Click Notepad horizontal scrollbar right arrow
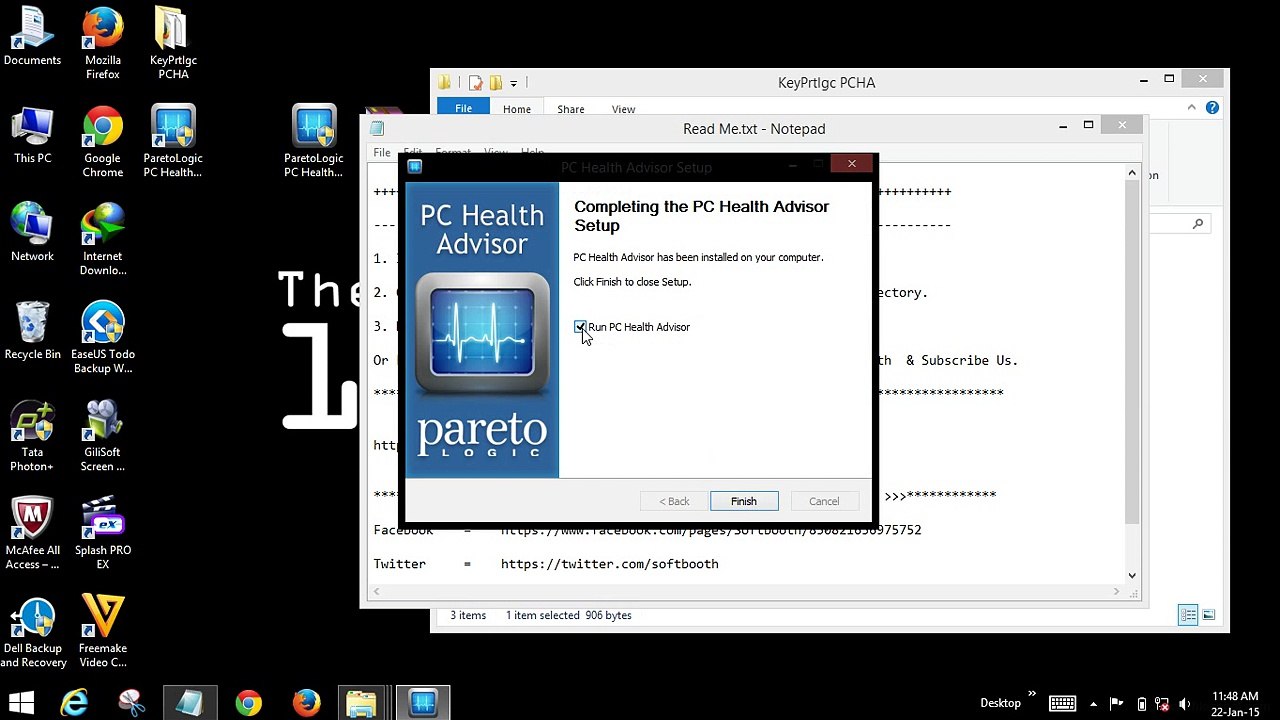This screenshot has width=1280, height=720. (x=1117, y=592)
